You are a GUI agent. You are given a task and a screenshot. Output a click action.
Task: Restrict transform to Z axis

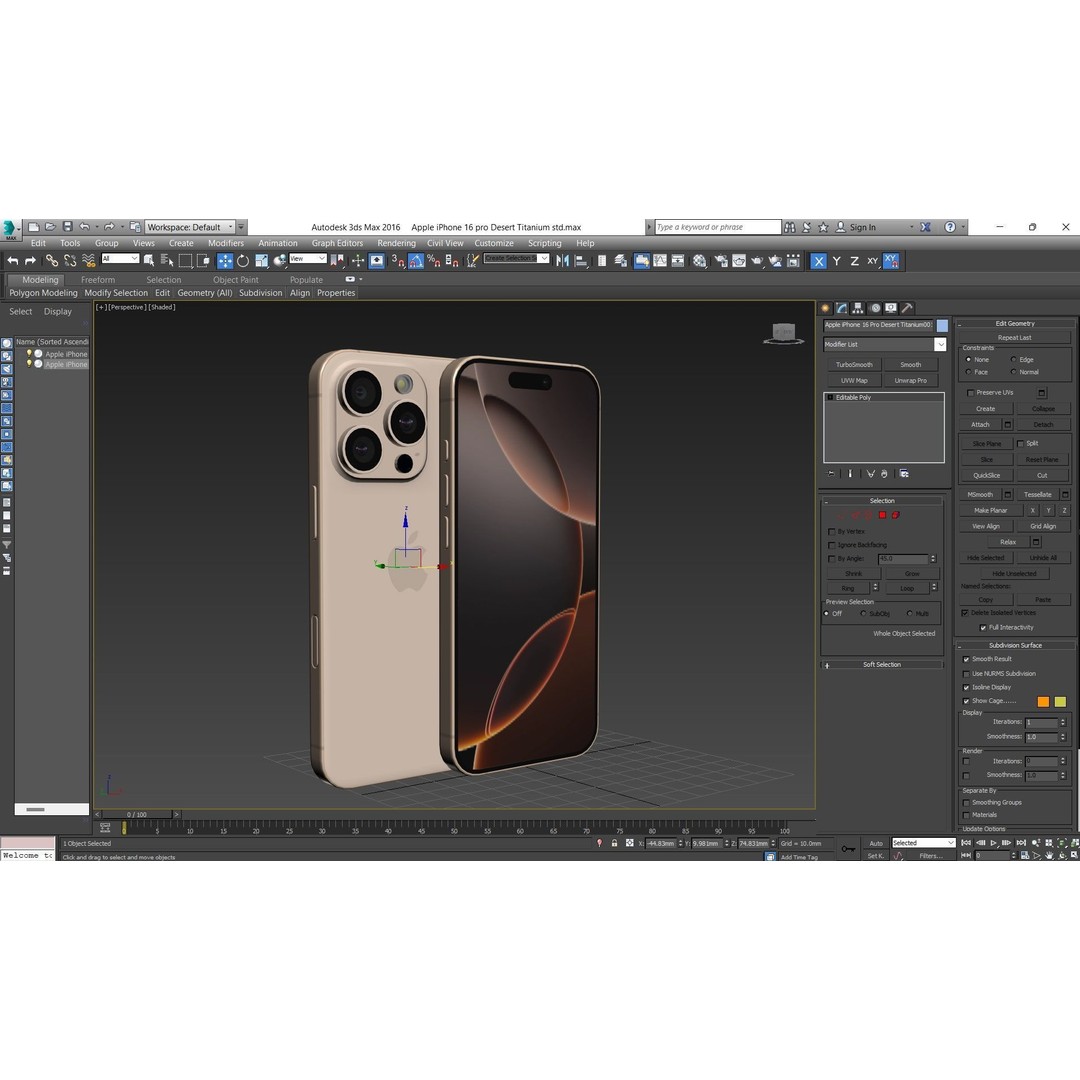pos(855,261)
